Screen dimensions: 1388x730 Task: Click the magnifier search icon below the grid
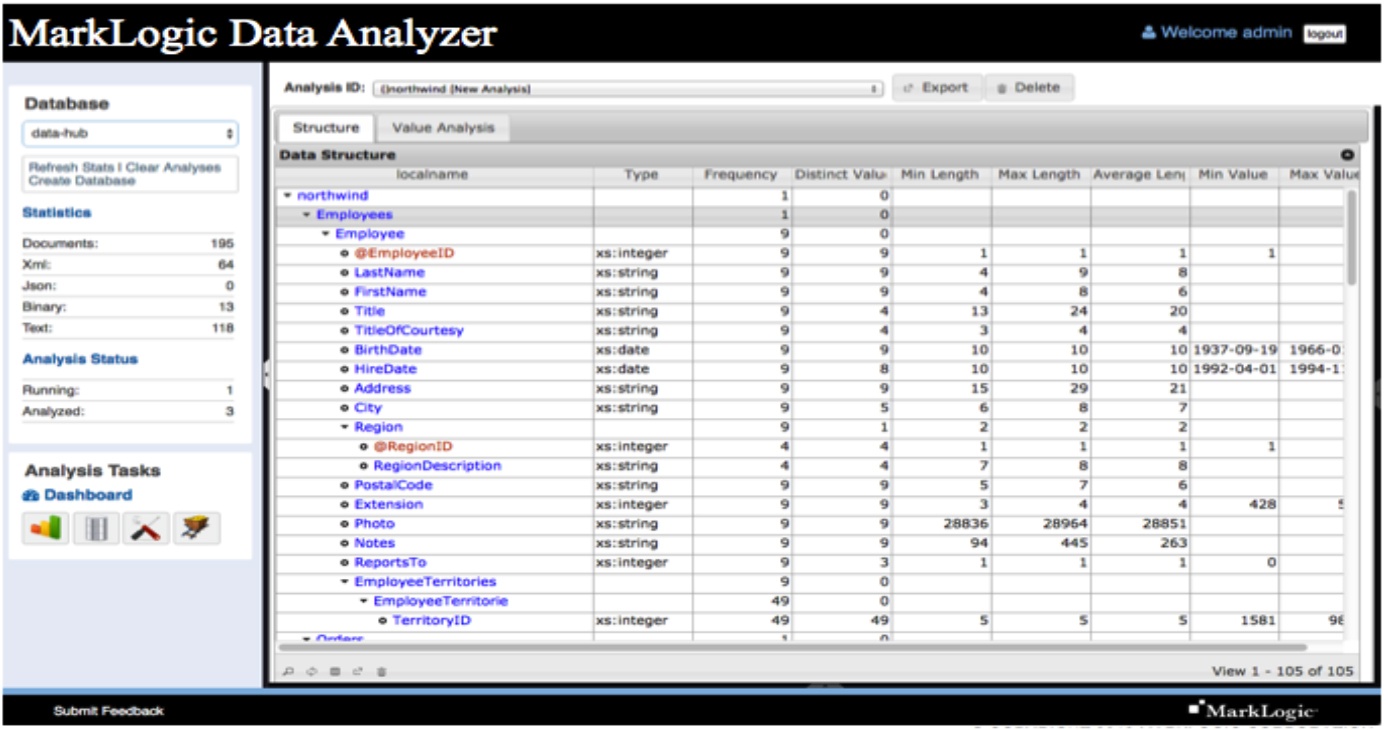click(288, 672)
